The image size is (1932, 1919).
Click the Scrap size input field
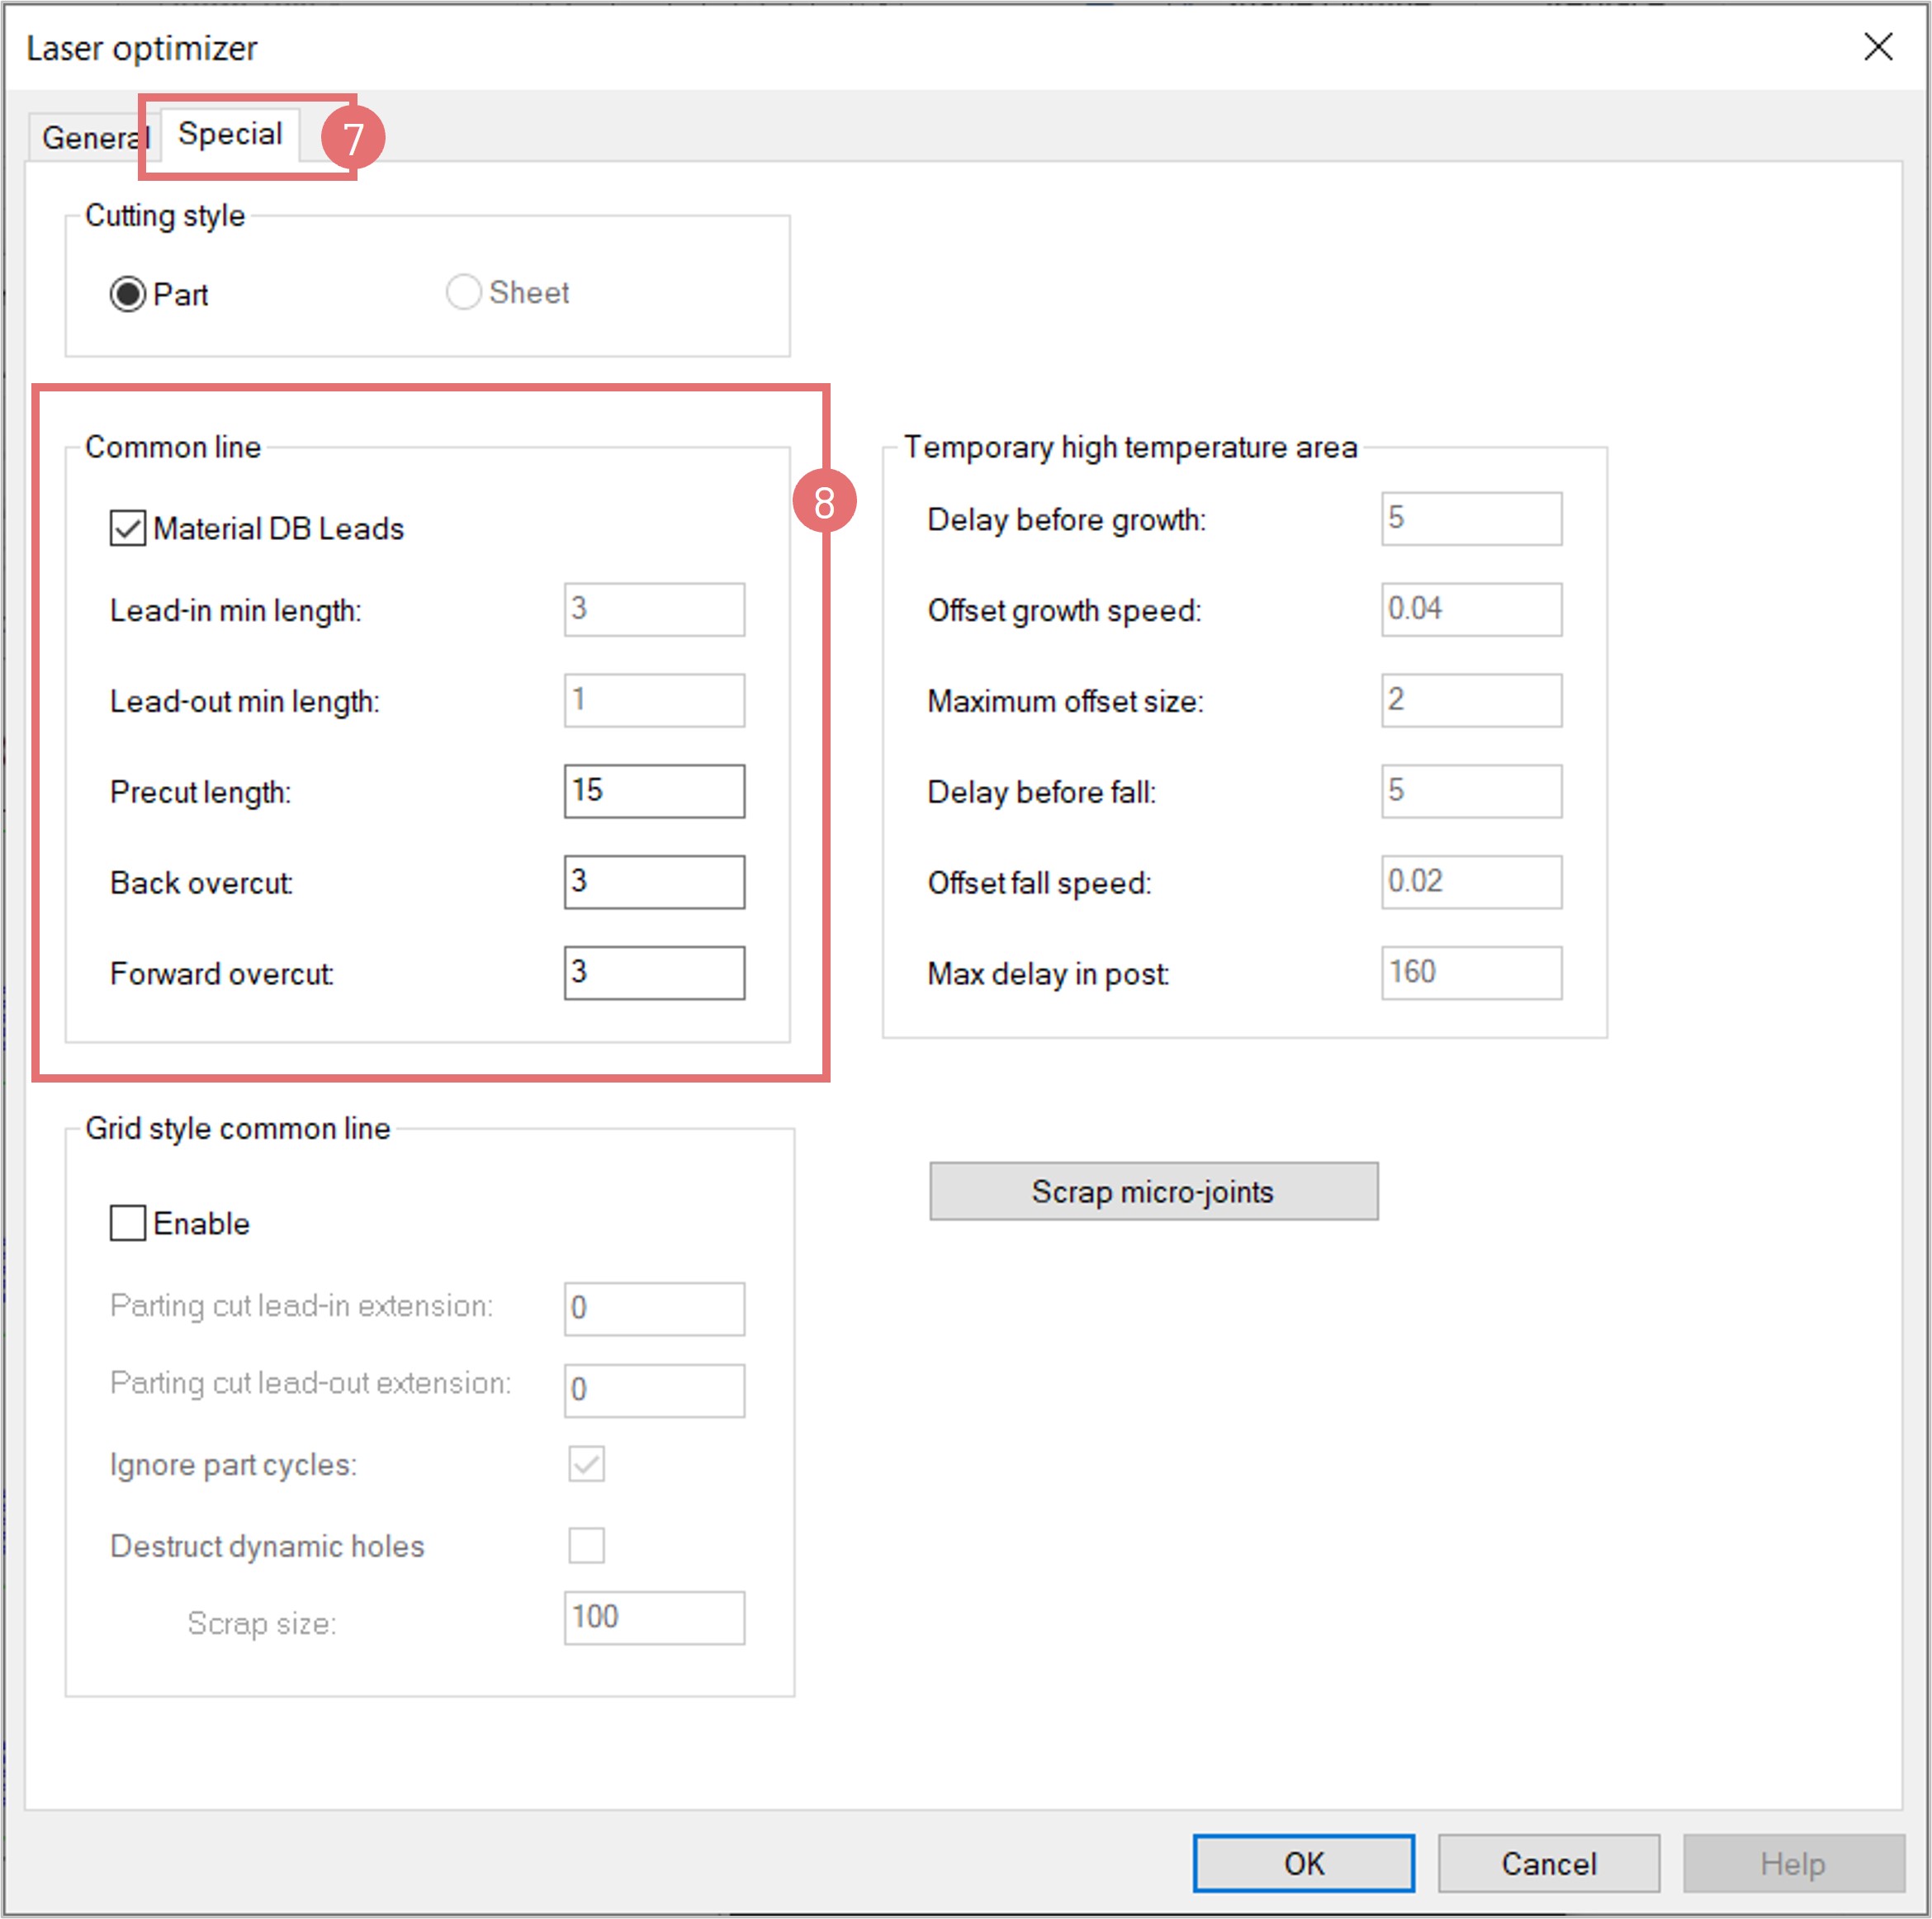tap(654, 1617)
